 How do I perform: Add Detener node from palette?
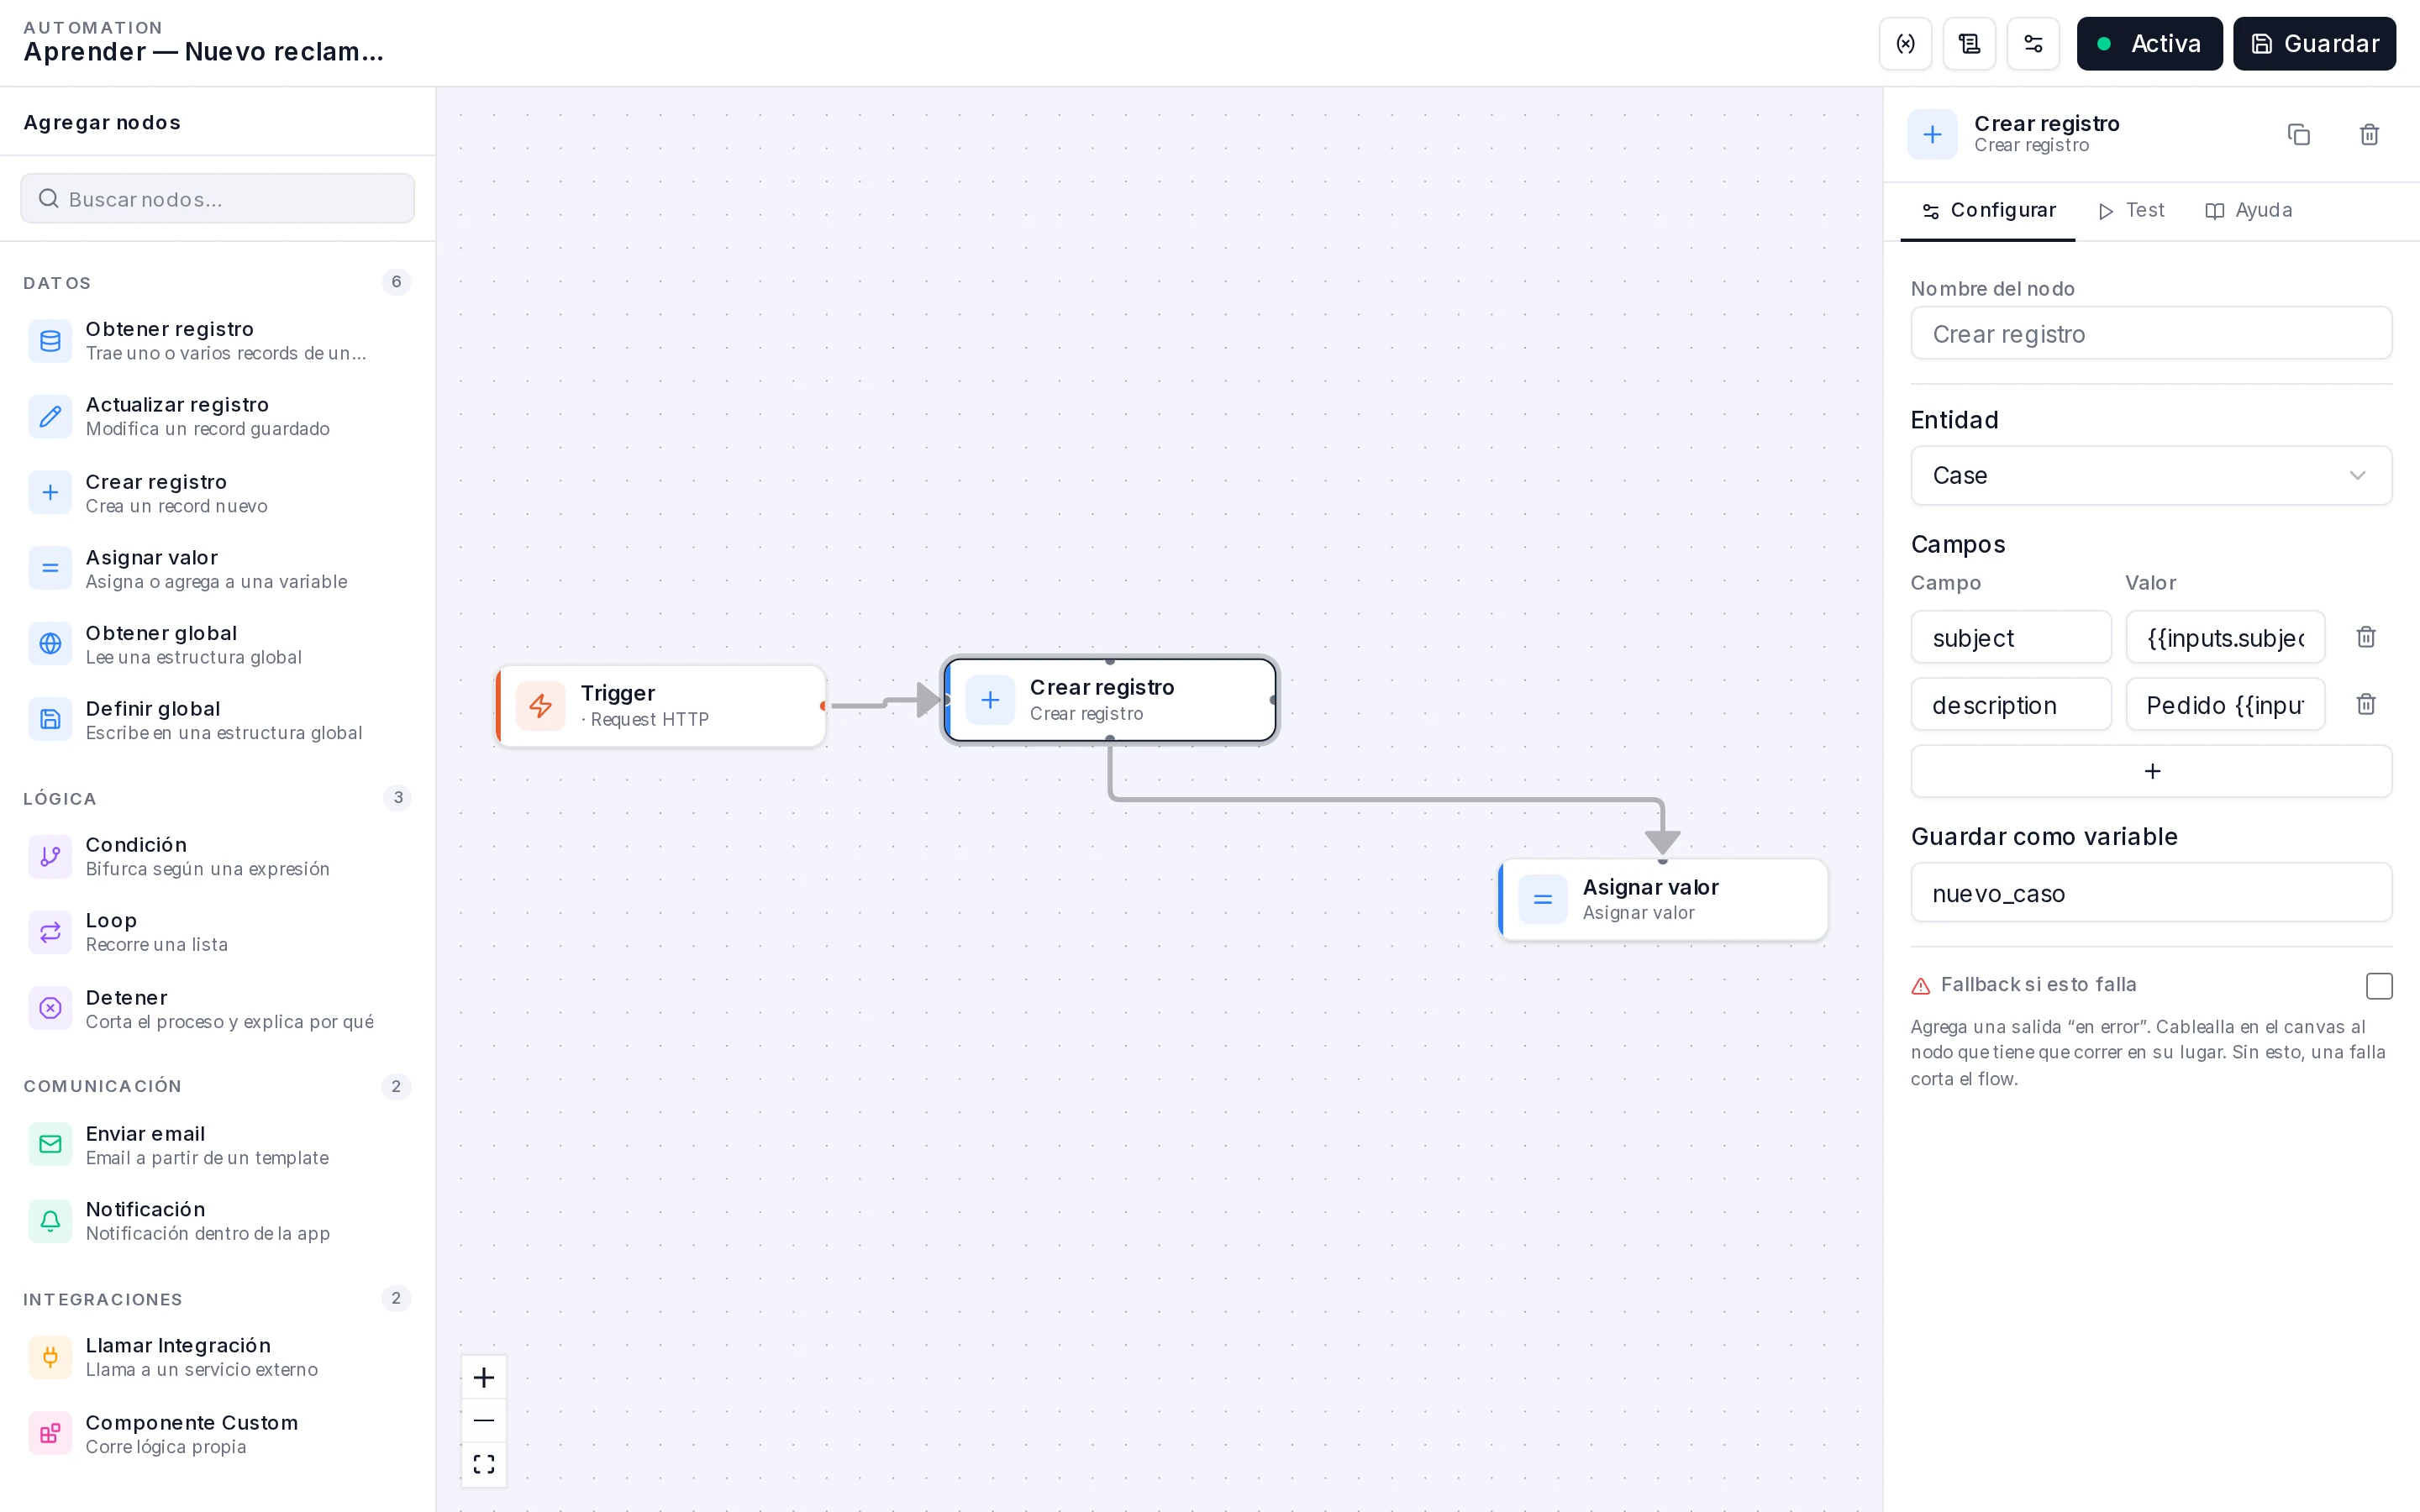tap(218, 1008)
